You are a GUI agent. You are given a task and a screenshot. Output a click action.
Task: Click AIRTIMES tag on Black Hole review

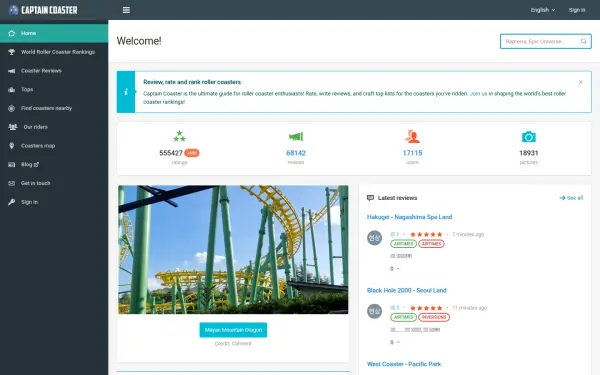(403, 317)
